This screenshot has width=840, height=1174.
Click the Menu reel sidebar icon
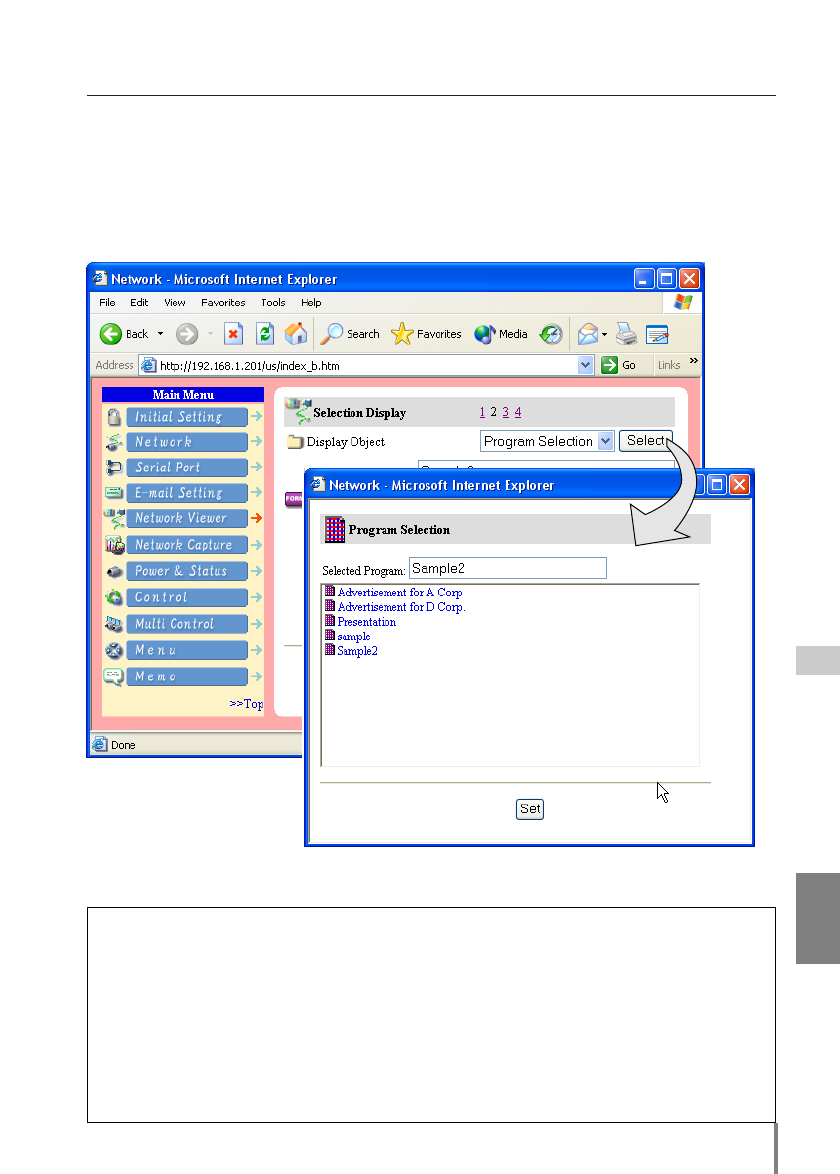[114, 650]
